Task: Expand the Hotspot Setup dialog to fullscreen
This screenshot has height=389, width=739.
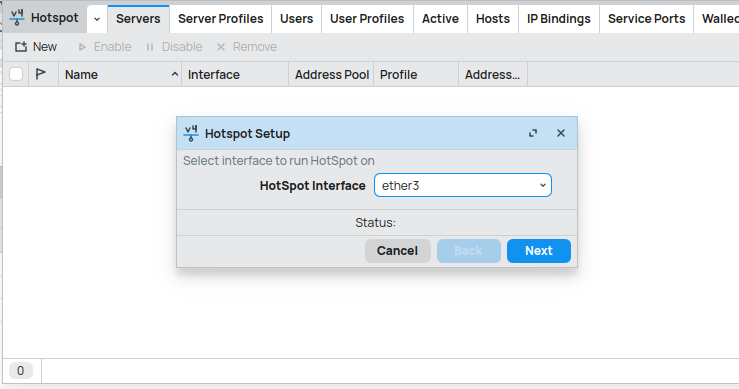Action: (533, 133)
